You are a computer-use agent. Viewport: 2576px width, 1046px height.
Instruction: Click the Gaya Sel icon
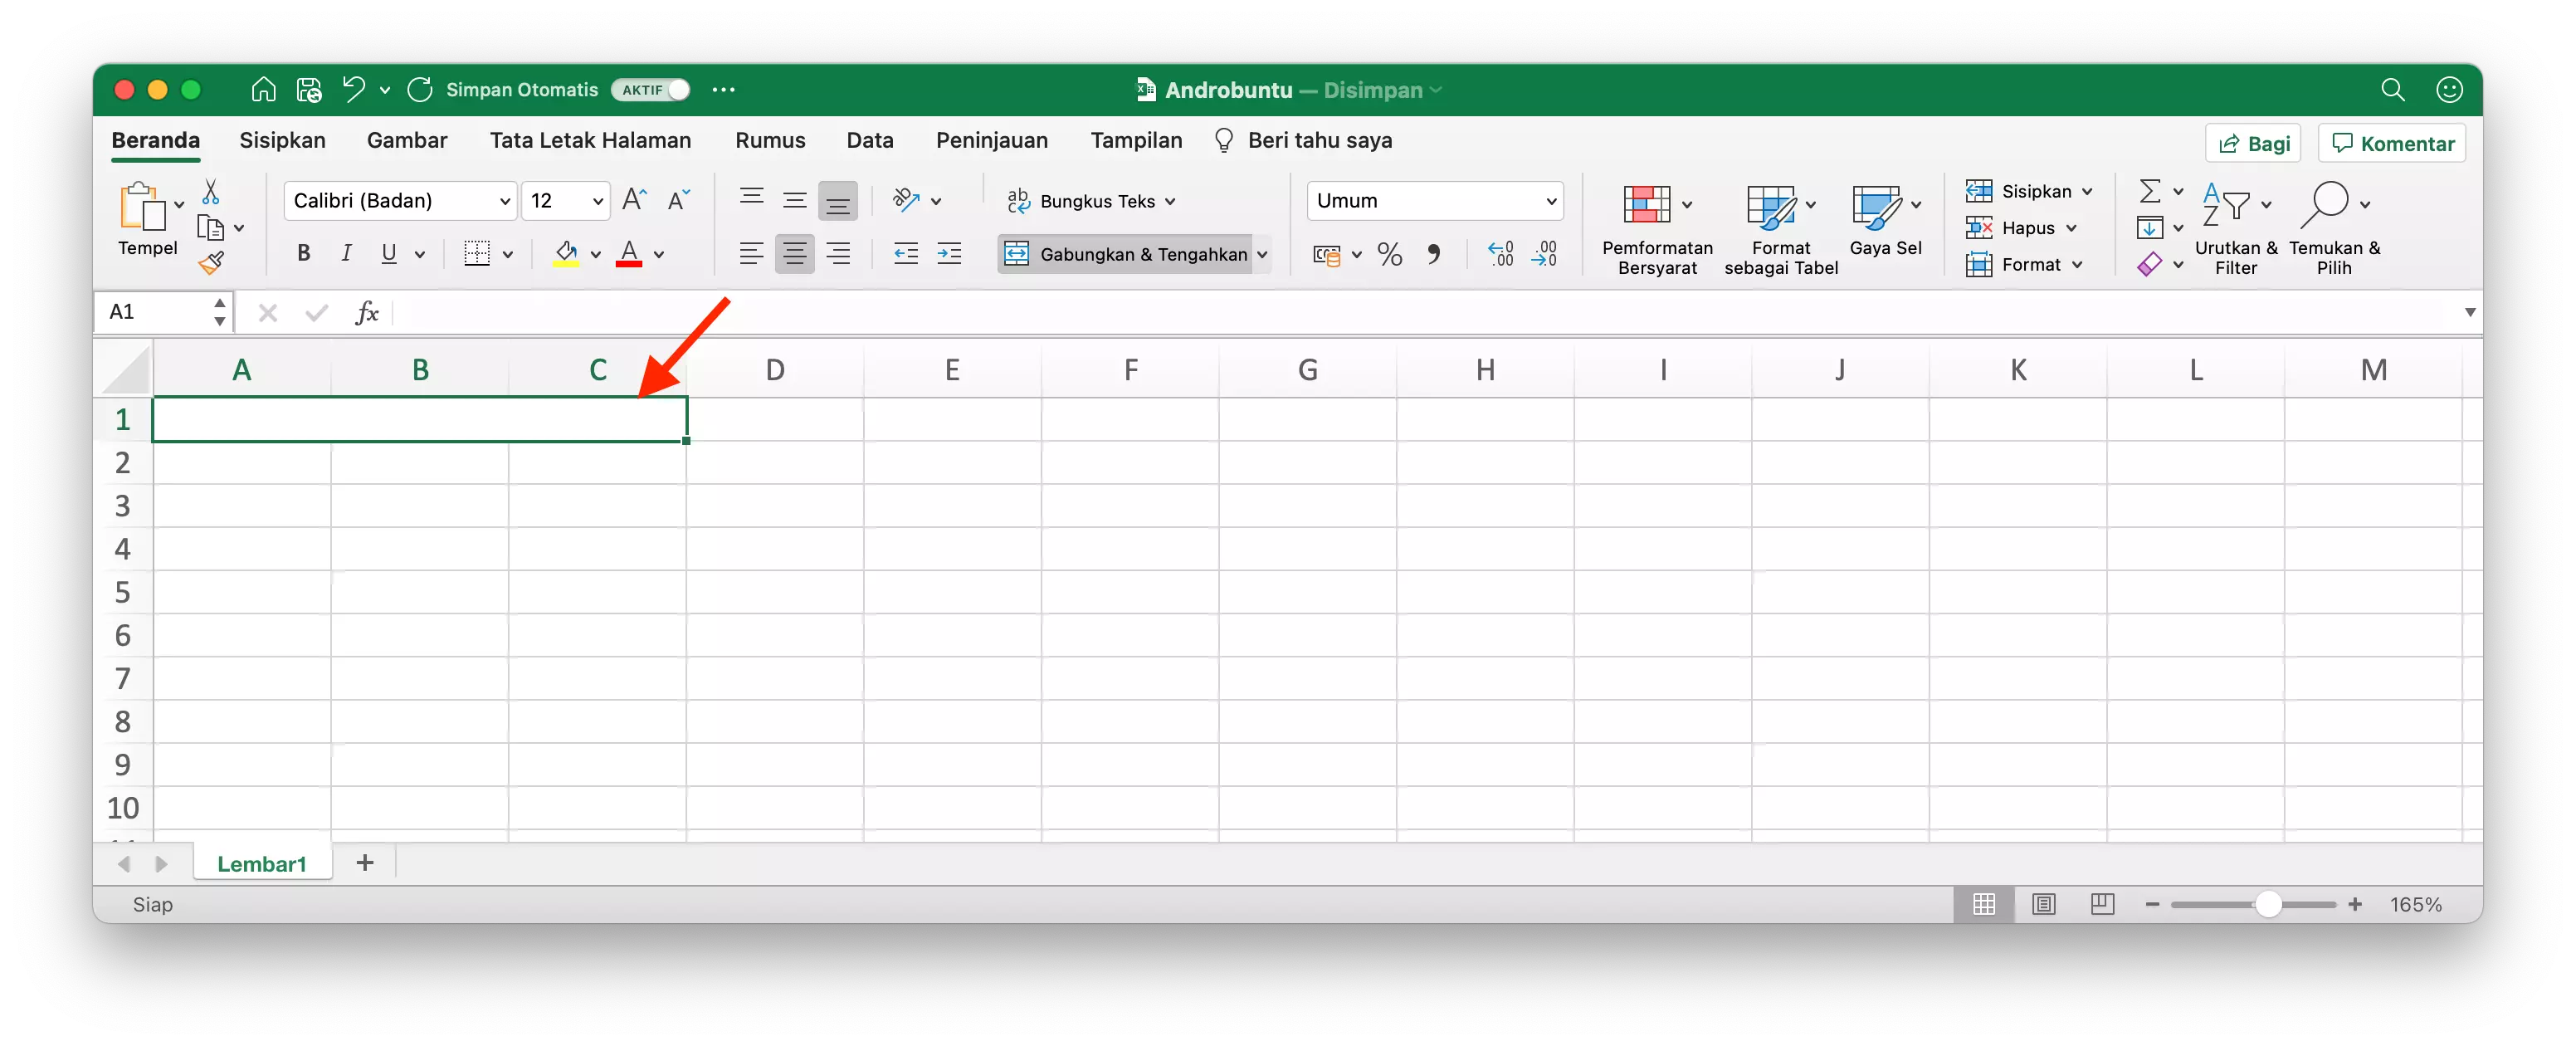(x=1876, y=207)
